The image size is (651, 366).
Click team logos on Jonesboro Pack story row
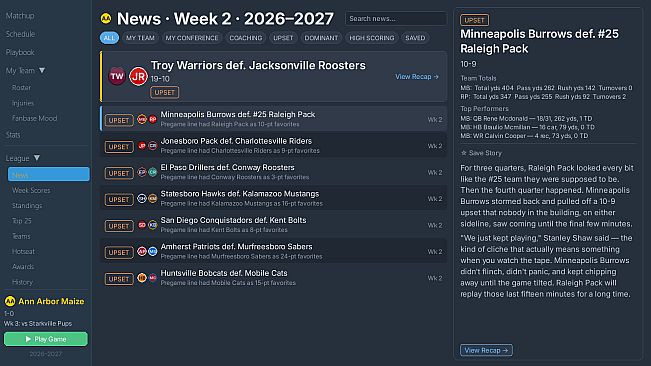pos(147,146)
